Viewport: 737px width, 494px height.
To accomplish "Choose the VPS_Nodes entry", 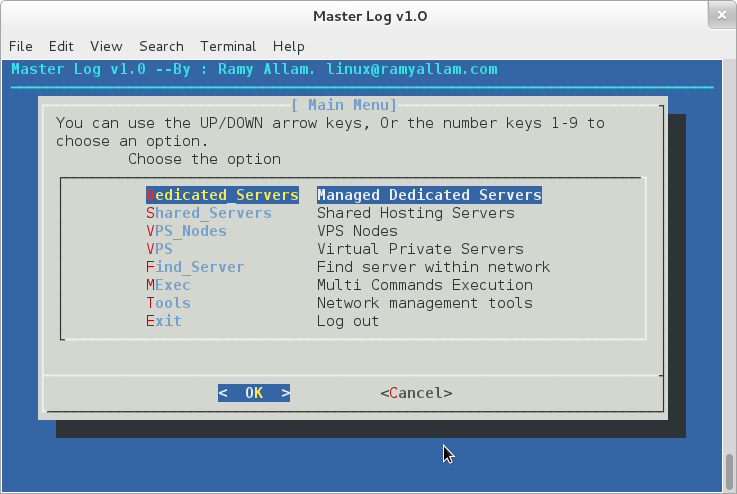I will point(186,231).
